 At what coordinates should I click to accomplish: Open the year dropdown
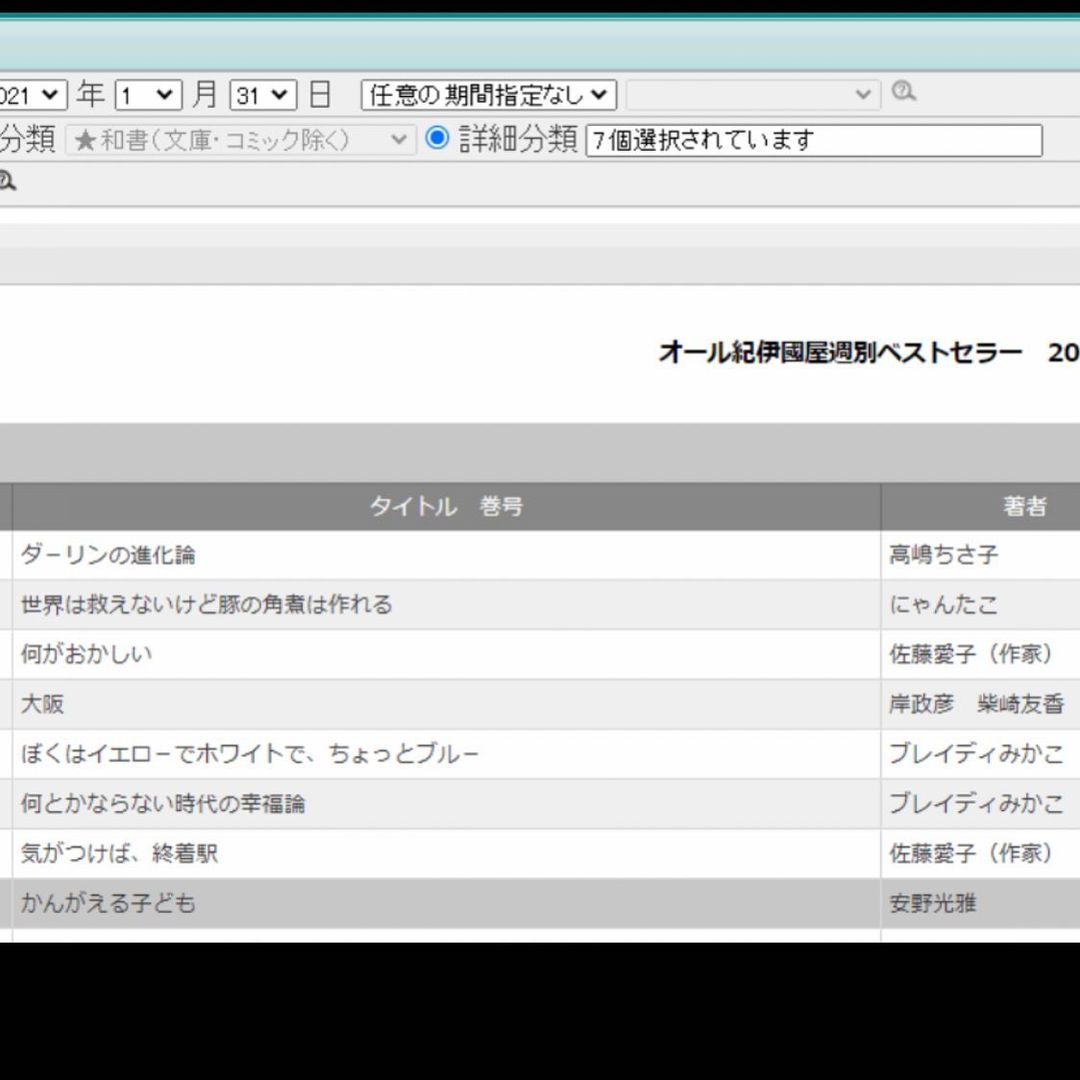coord(33,96)
